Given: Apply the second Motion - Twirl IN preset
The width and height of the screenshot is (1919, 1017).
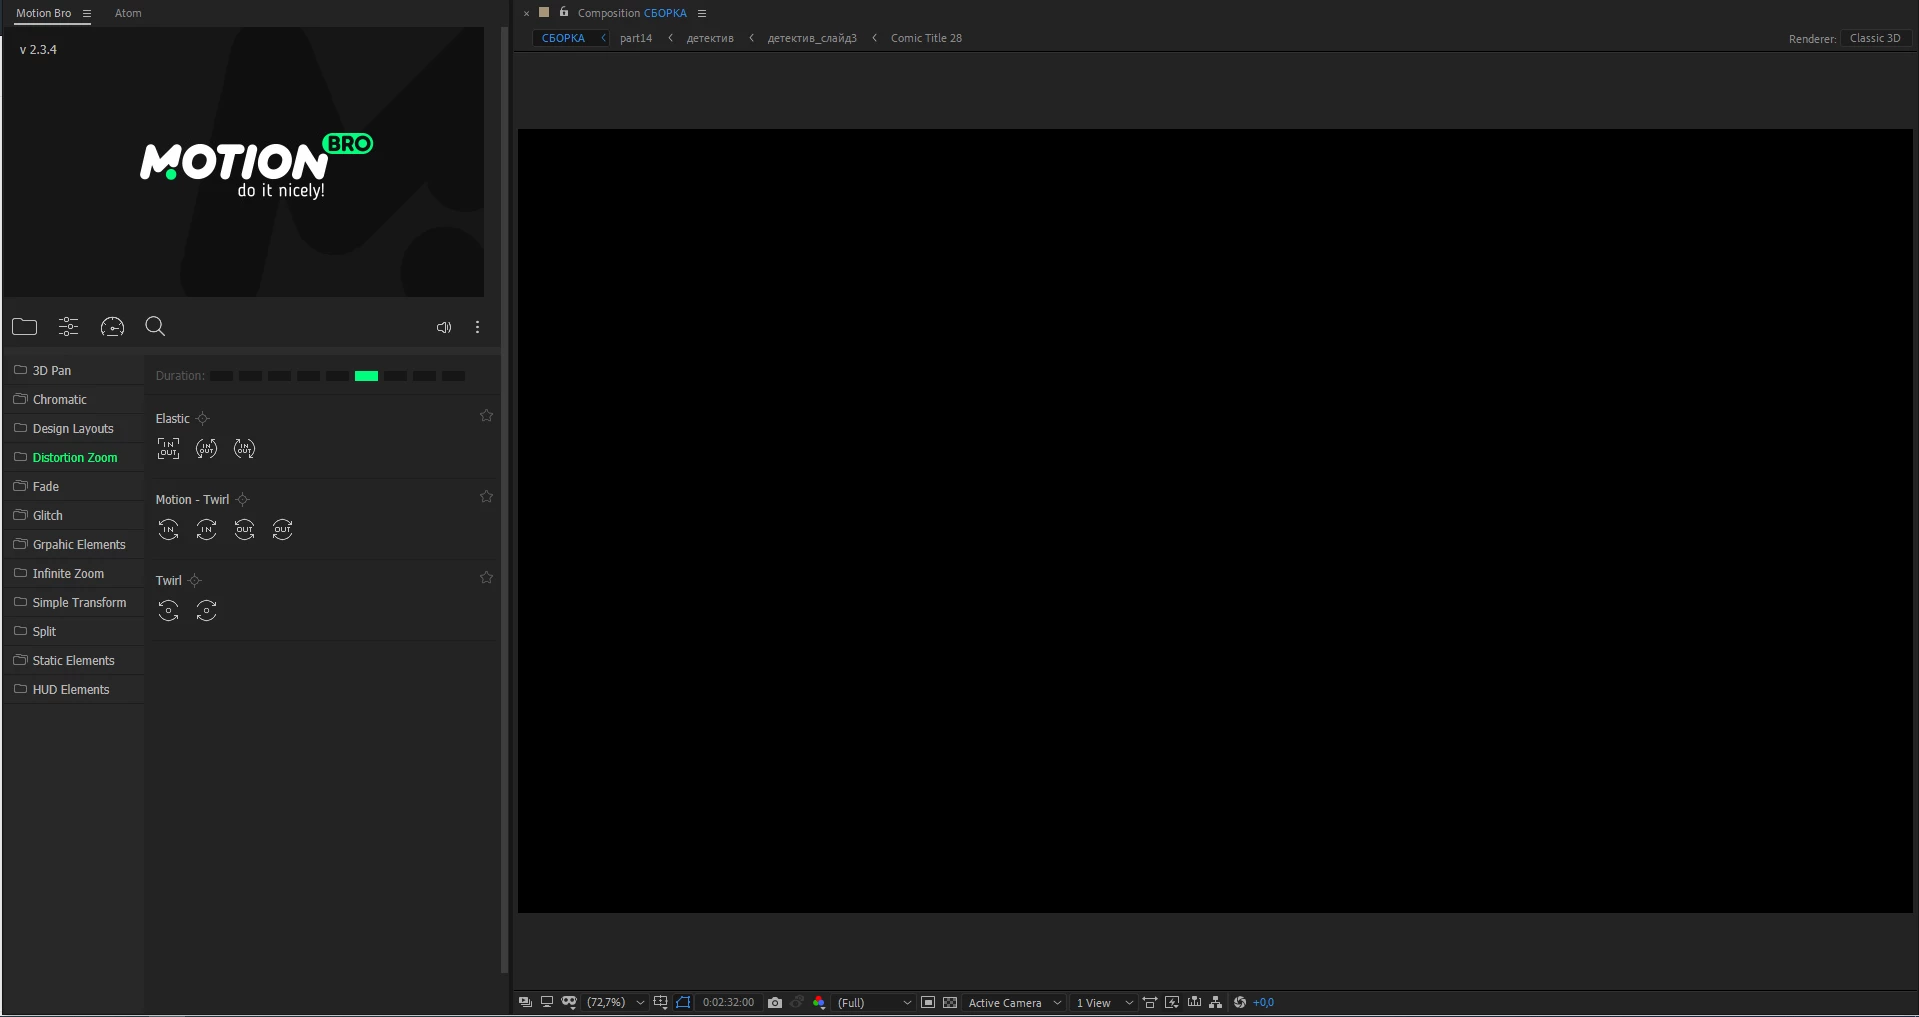Looking at the screenshot, I should pos(206,530).
